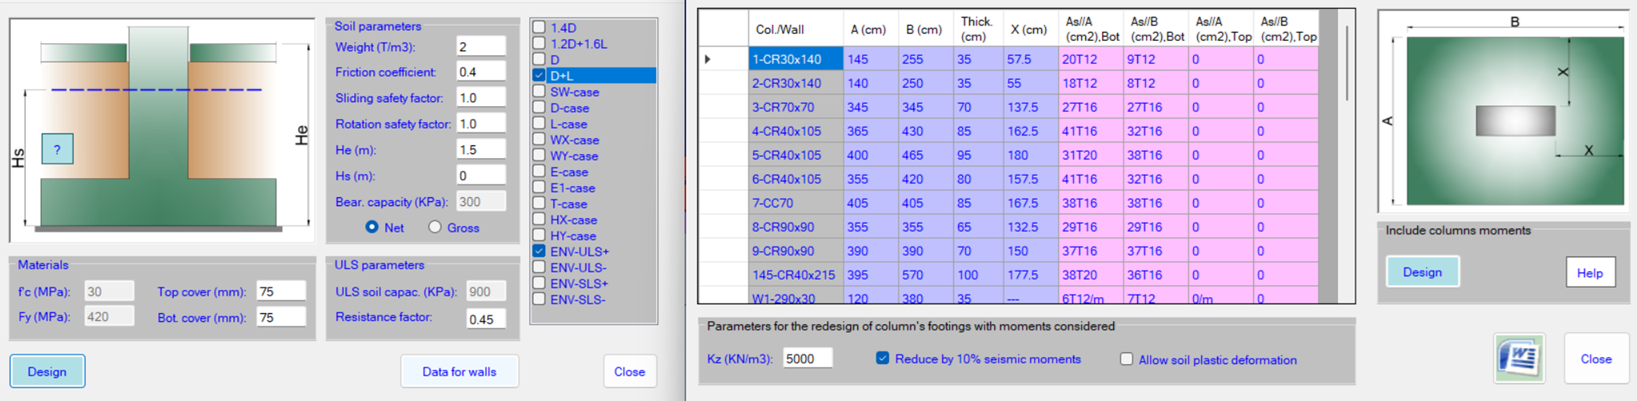This screenshot has width=1637, height=401.
Task: Click the A (cm) column header
Action: click(x=871, y=29)
